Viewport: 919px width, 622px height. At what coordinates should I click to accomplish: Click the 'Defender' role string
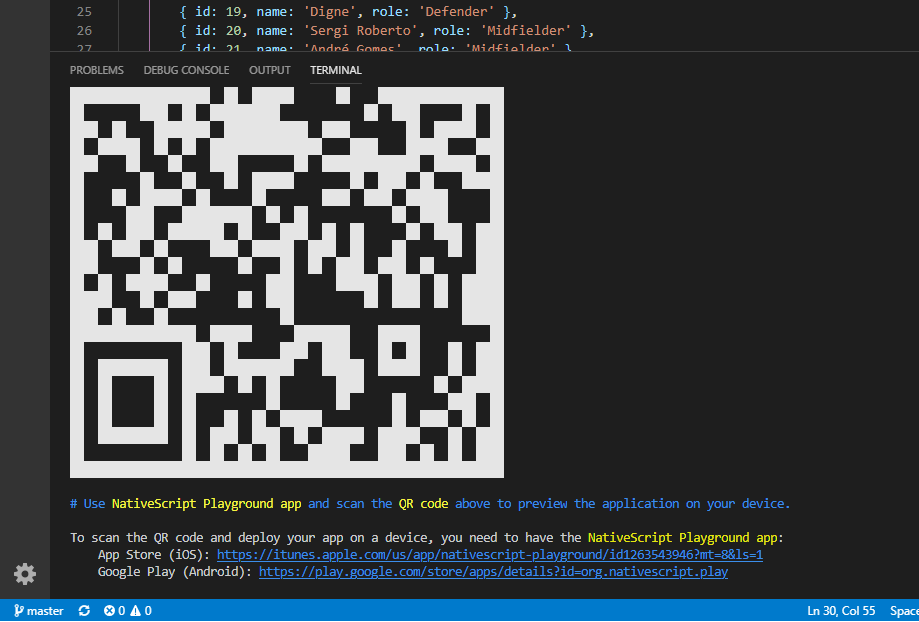(x=456, y=11)
